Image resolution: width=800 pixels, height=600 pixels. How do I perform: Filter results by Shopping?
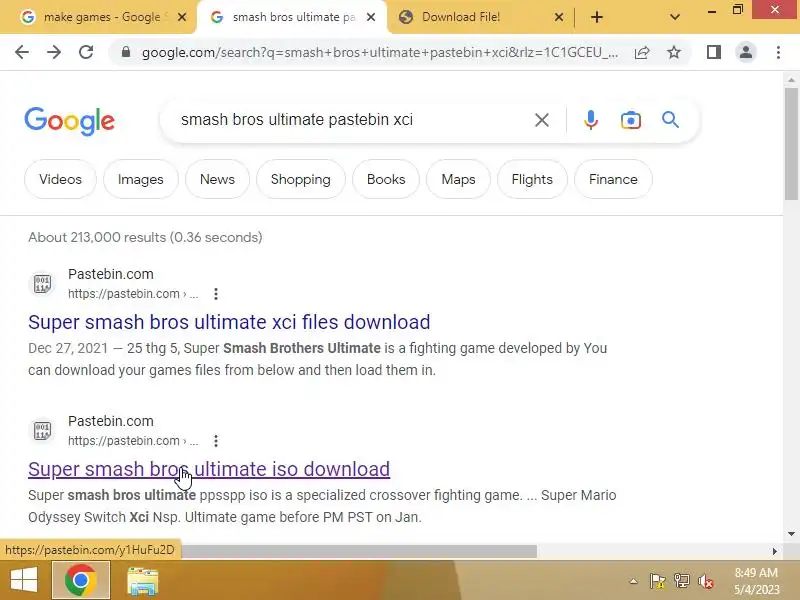click(x=301, y=179)
